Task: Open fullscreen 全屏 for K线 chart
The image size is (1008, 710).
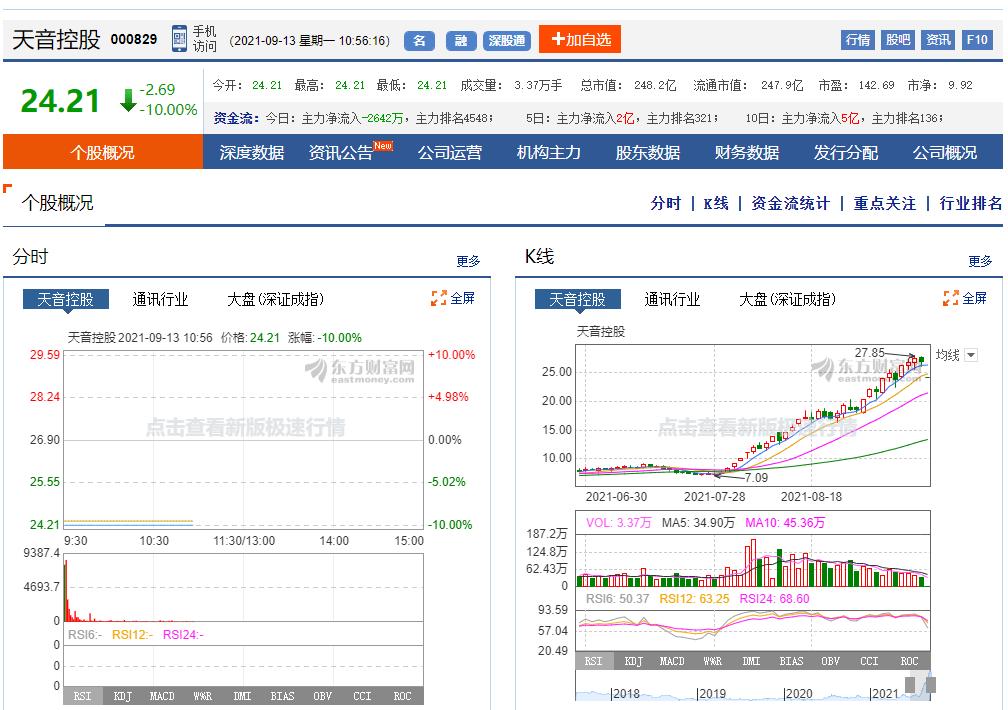Action: pos(965,298)
